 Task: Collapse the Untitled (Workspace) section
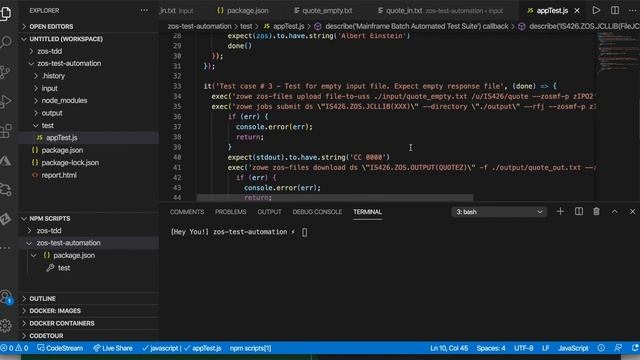[x=88, y=39]
